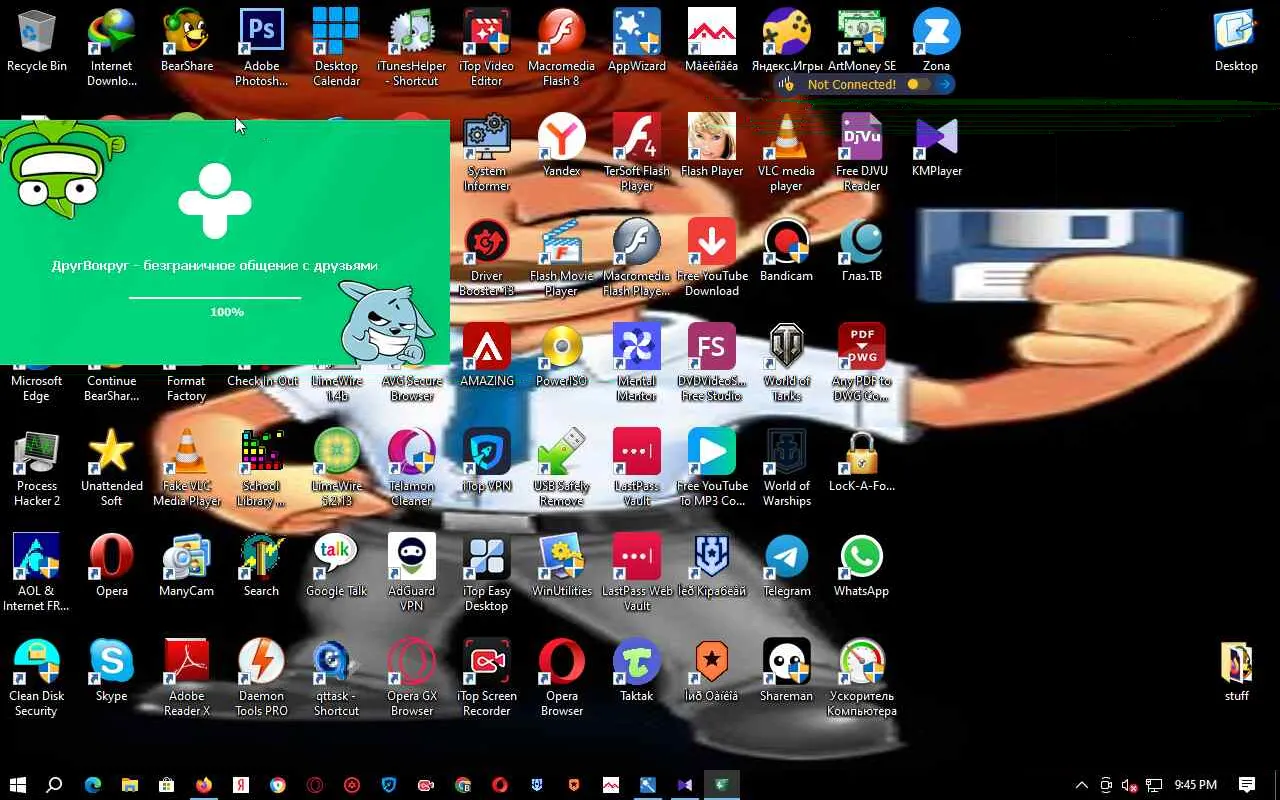Select the Яндекс.Игры desktop icon
Screen dimensions: 1280x800
[787, 42]
